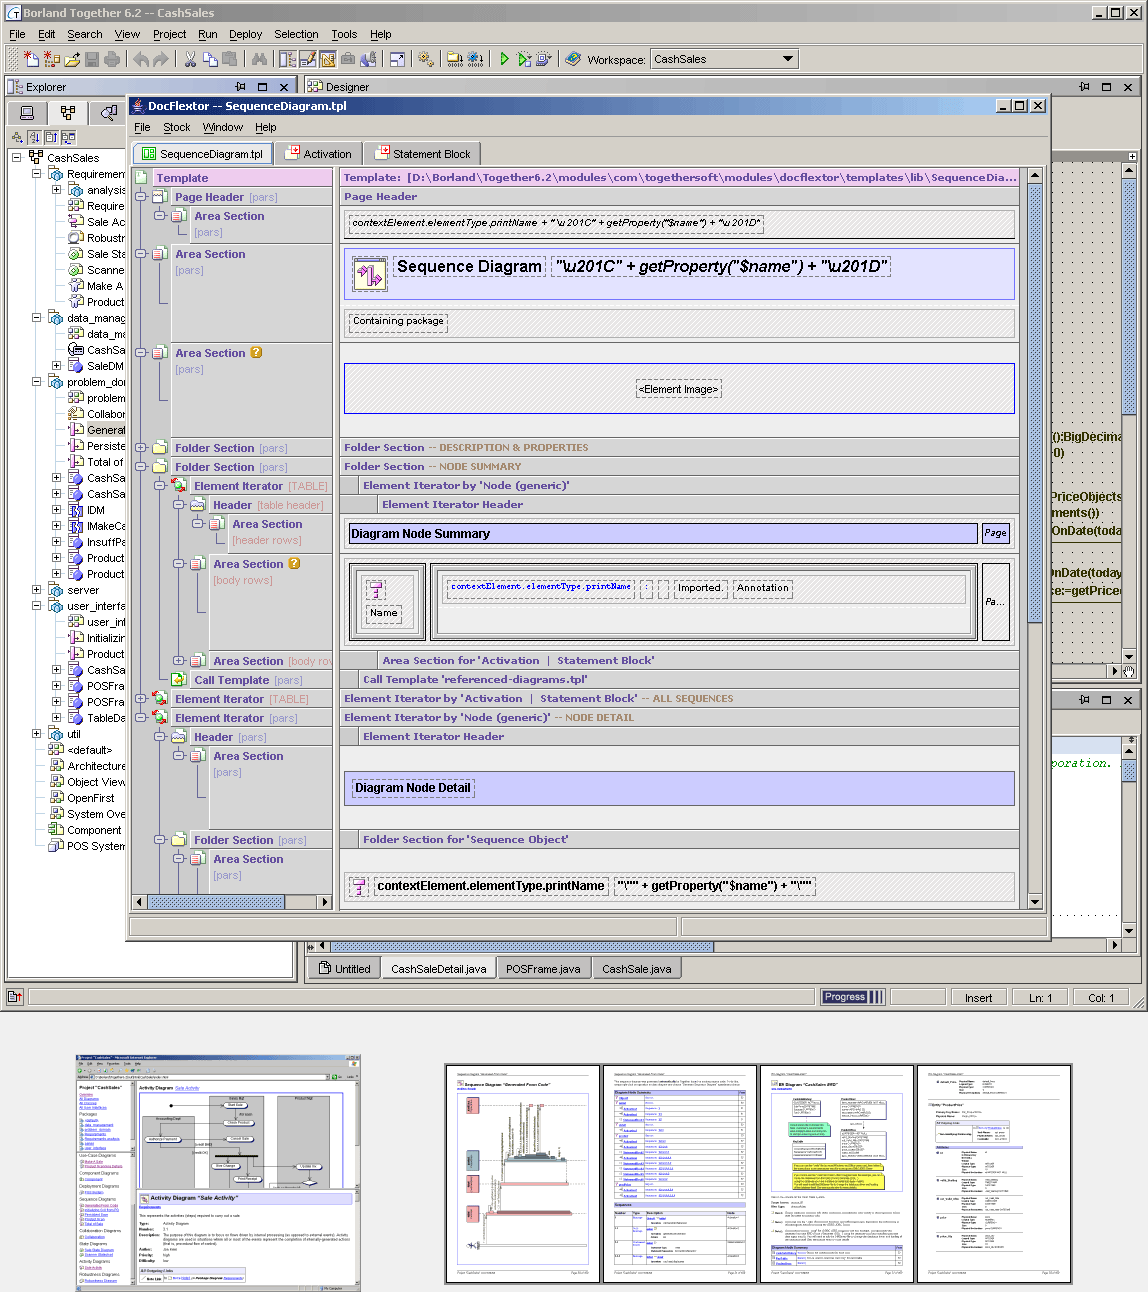
Task: Click the Explorer pane title icon
Action: click(15, 87)
